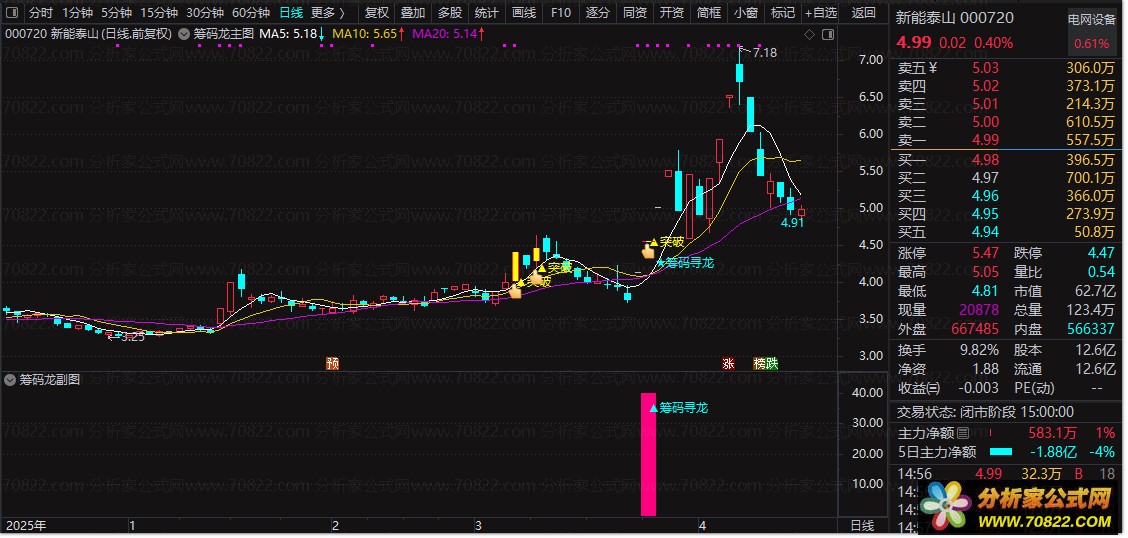Click the 返回 back button

tap(863, 12)
